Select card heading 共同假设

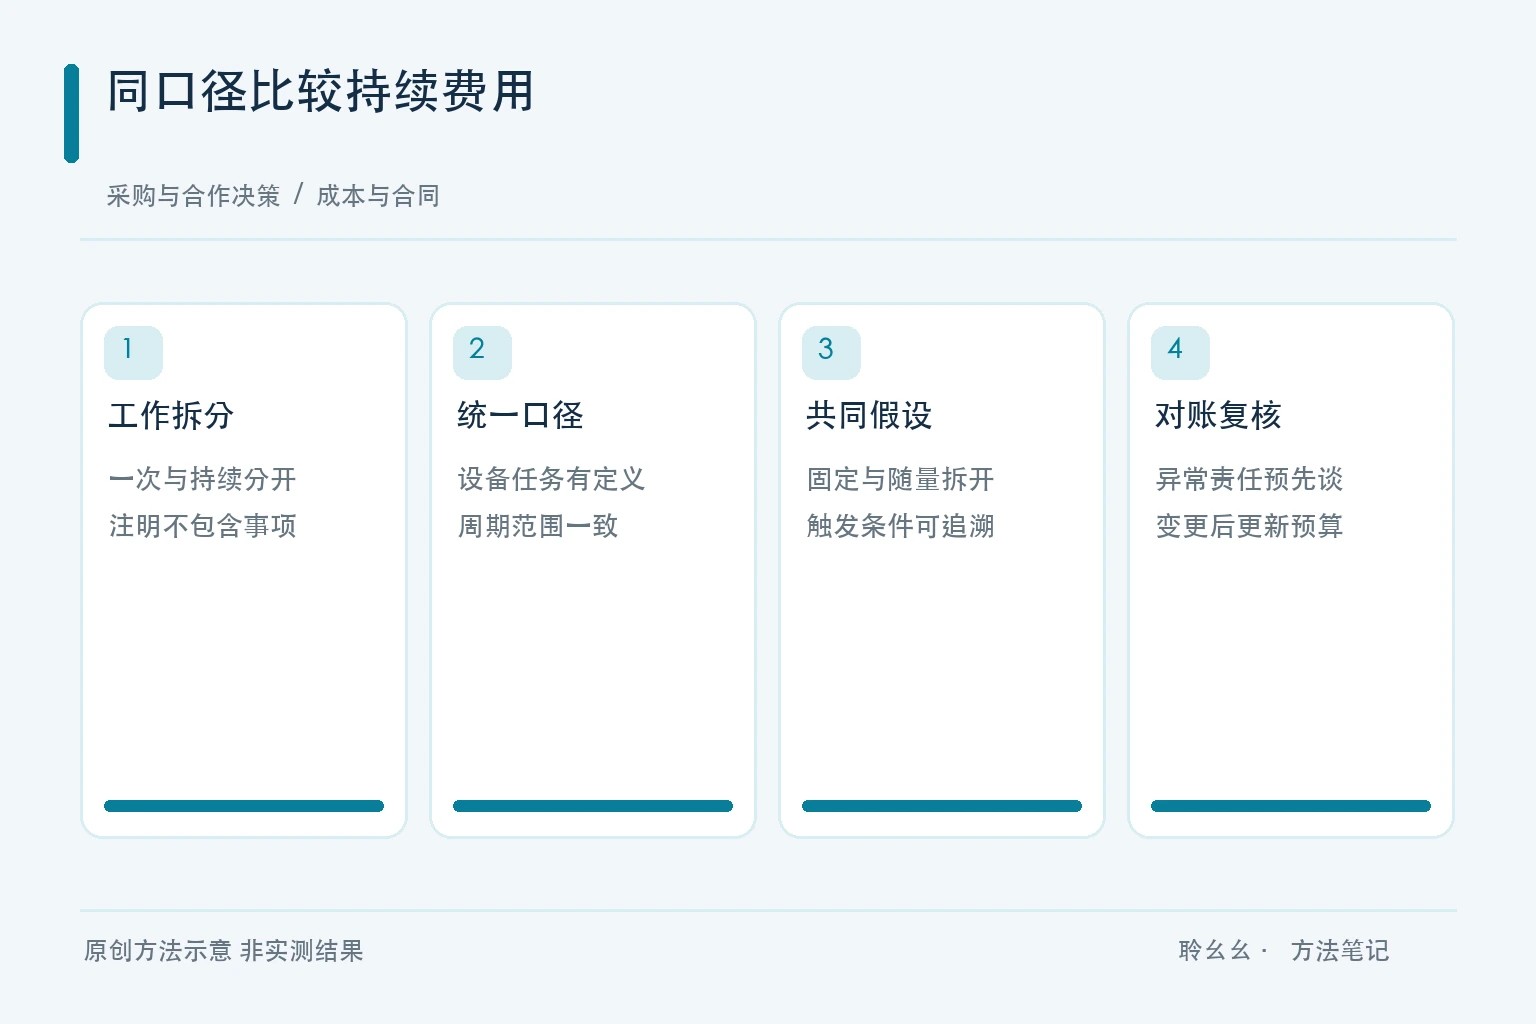click(869, 415)
